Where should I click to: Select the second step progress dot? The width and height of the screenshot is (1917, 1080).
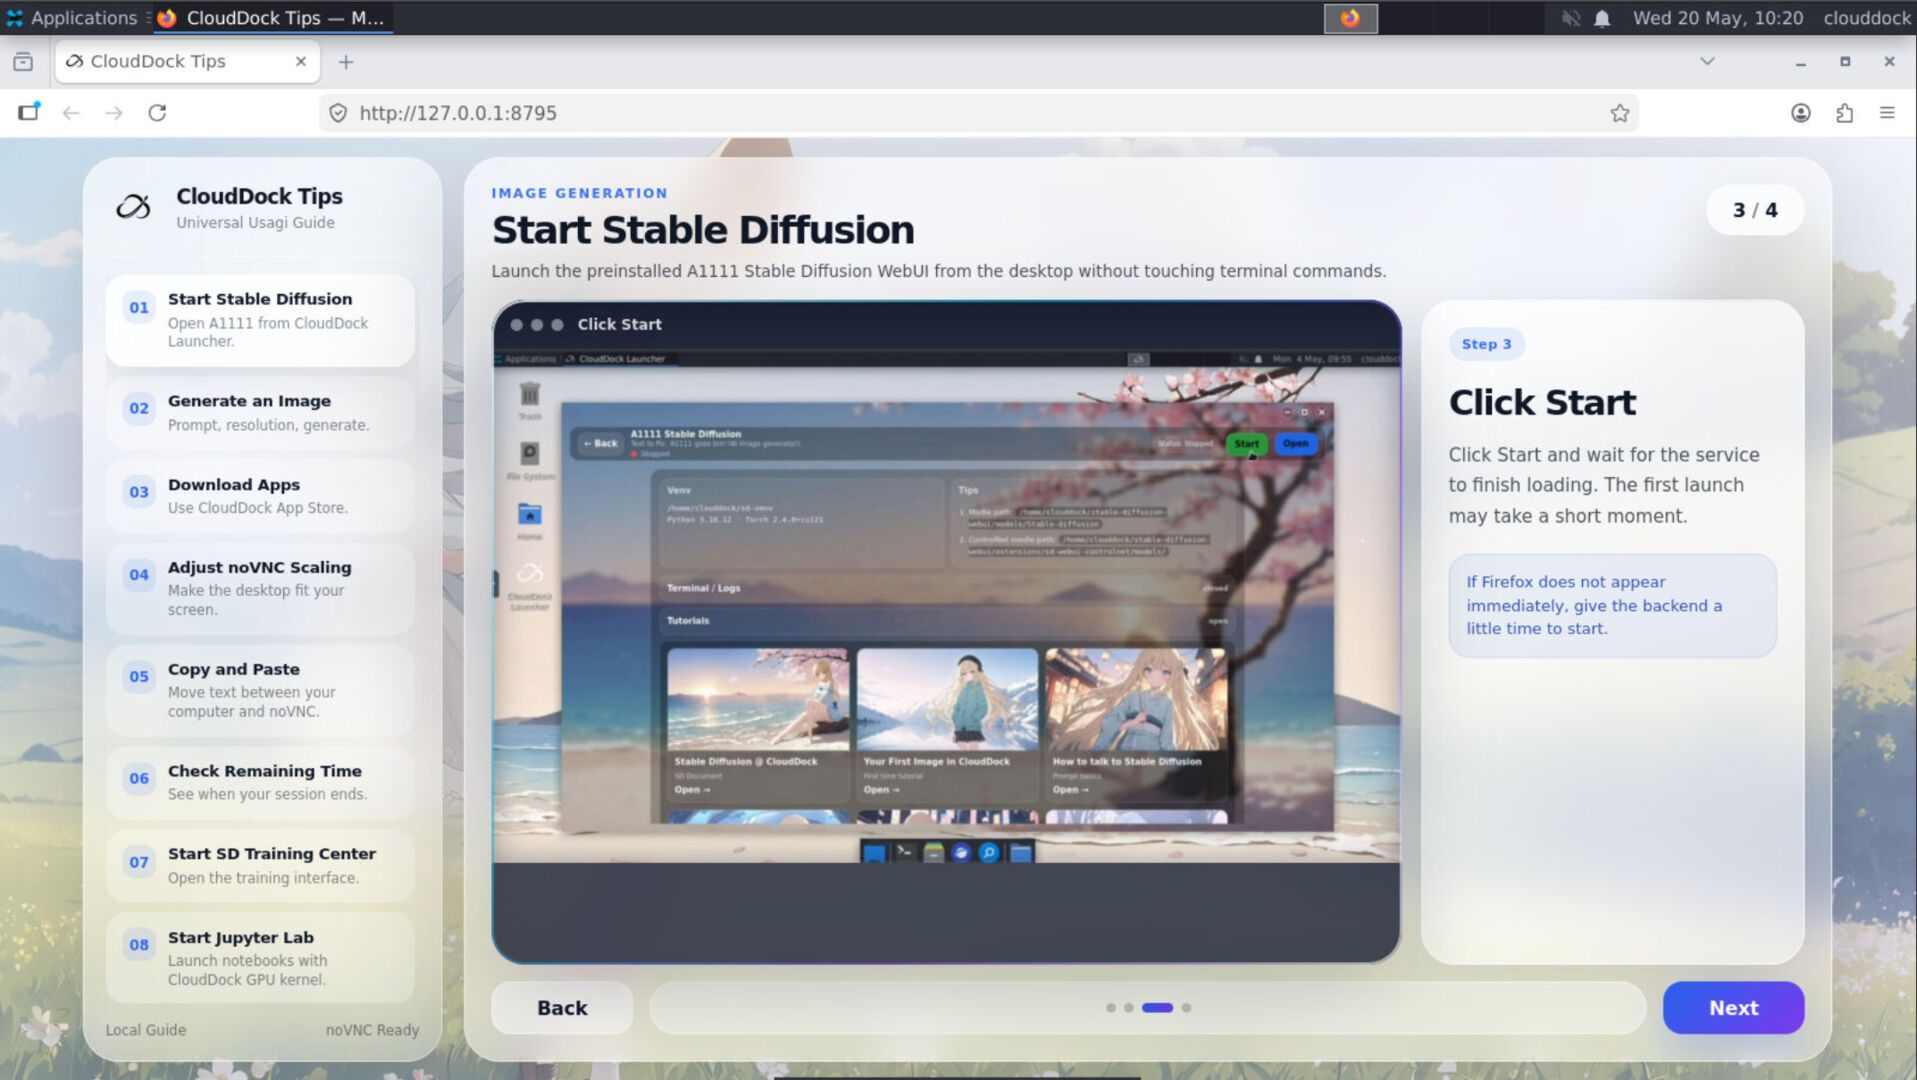coord(1129,1008)
